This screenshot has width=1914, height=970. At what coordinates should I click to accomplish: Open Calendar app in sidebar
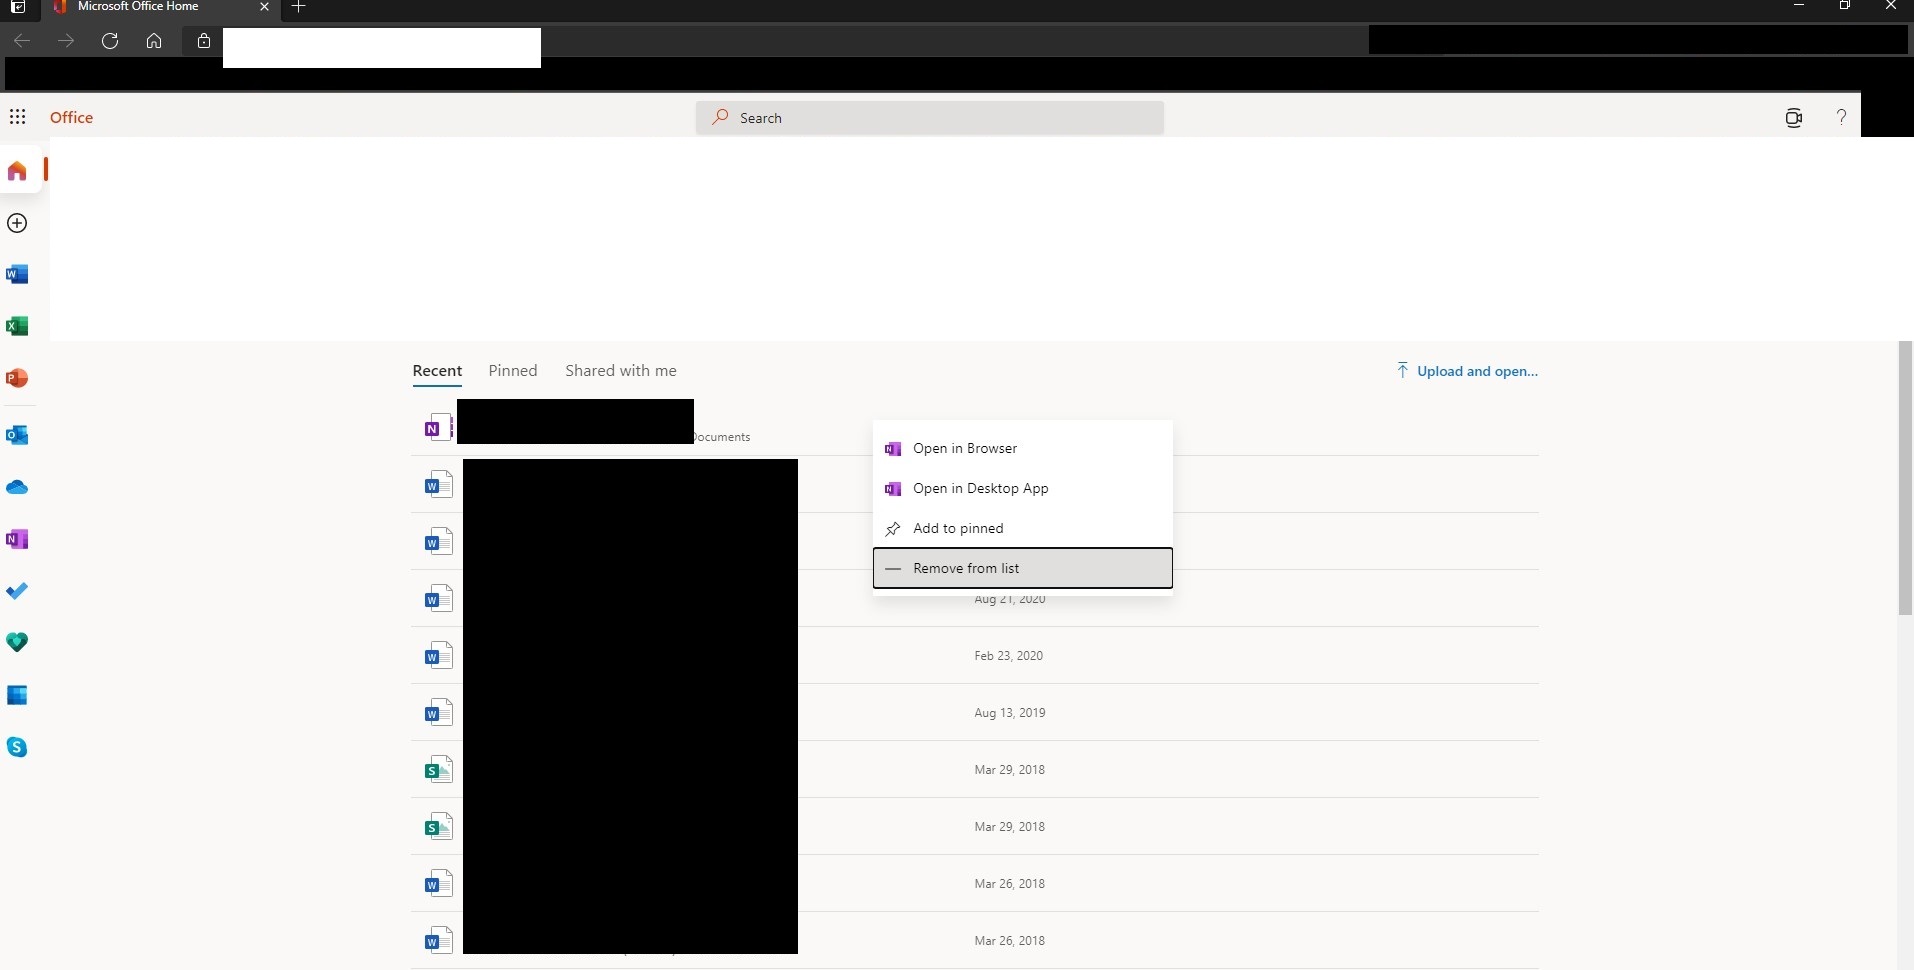point(17,695)
